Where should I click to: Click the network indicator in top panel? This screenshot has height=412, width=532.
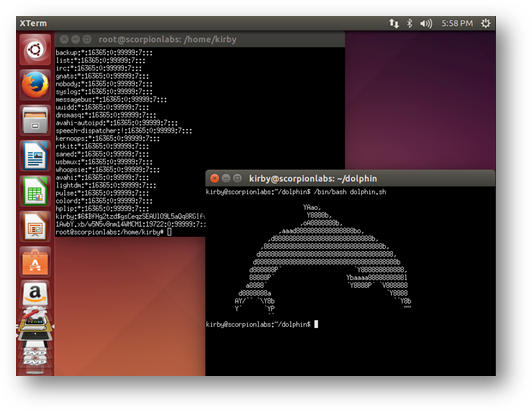[x=394, y=23]
